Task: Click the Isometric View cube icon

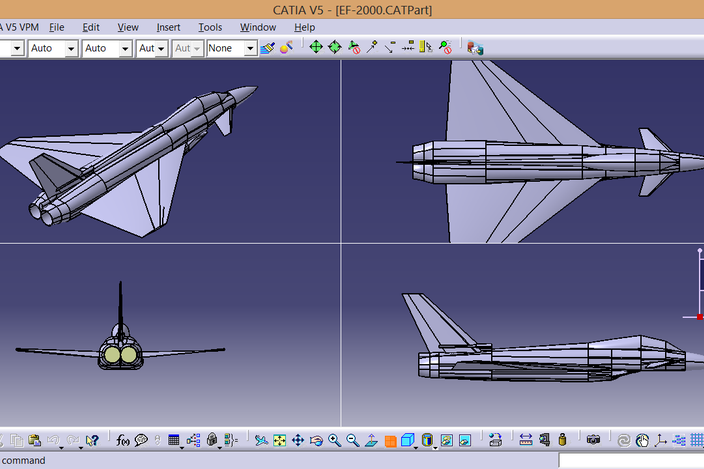Action: (x=407, y=440)
